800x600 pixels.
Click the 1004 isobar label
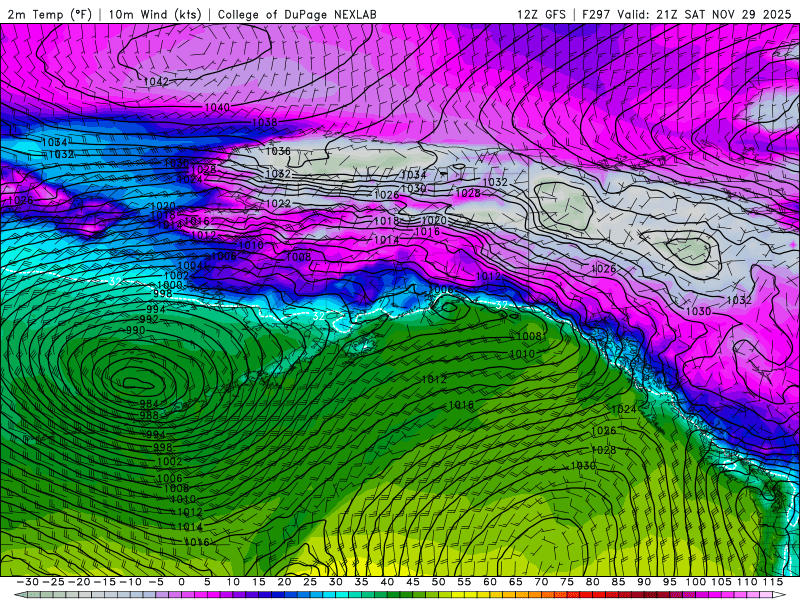pos(191,265)
